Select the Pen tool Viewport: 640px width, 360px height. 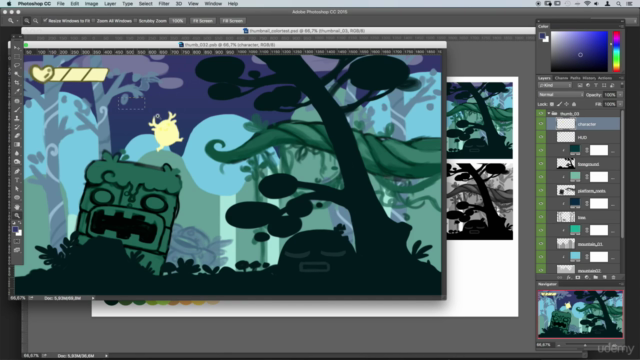[17, 171]
